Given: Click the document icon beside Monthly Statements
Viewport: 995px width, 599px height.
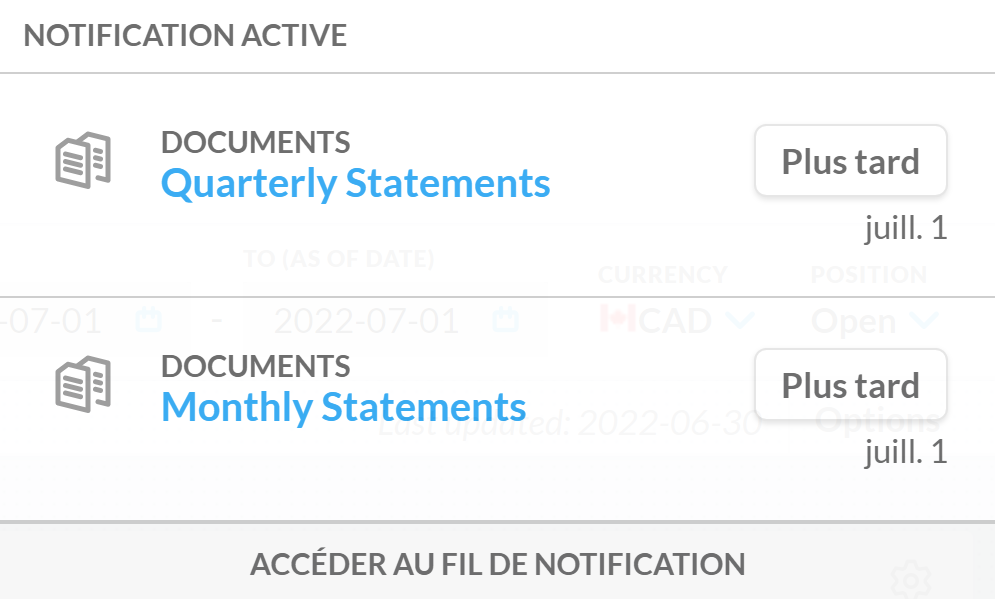Looking at the screenshot, I should click(82, 384).
